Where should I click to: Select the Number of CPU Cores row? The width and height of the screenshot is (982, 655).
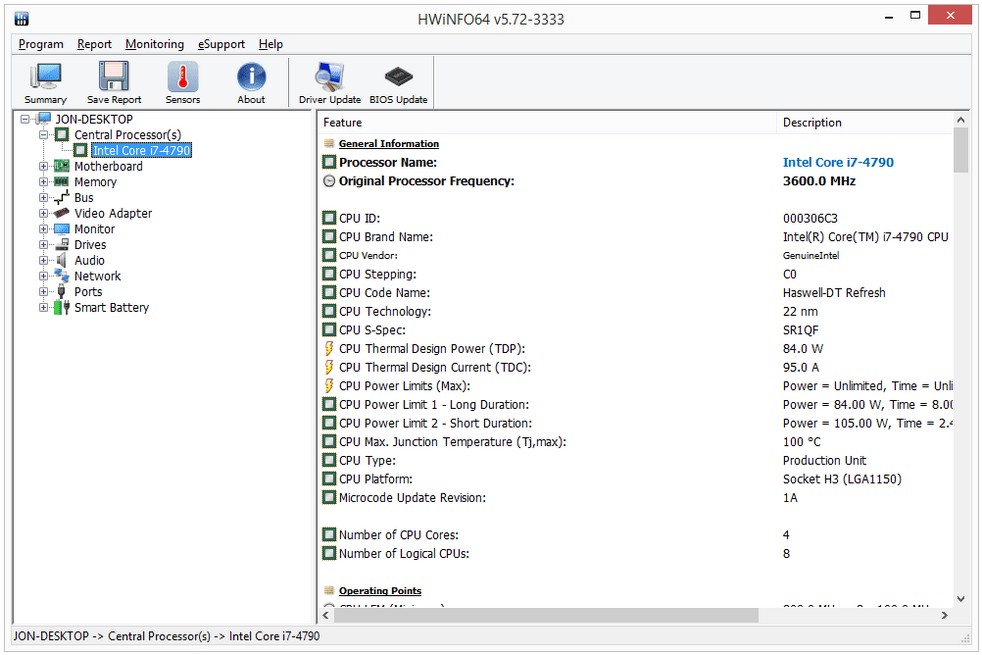tap(636, 535)
